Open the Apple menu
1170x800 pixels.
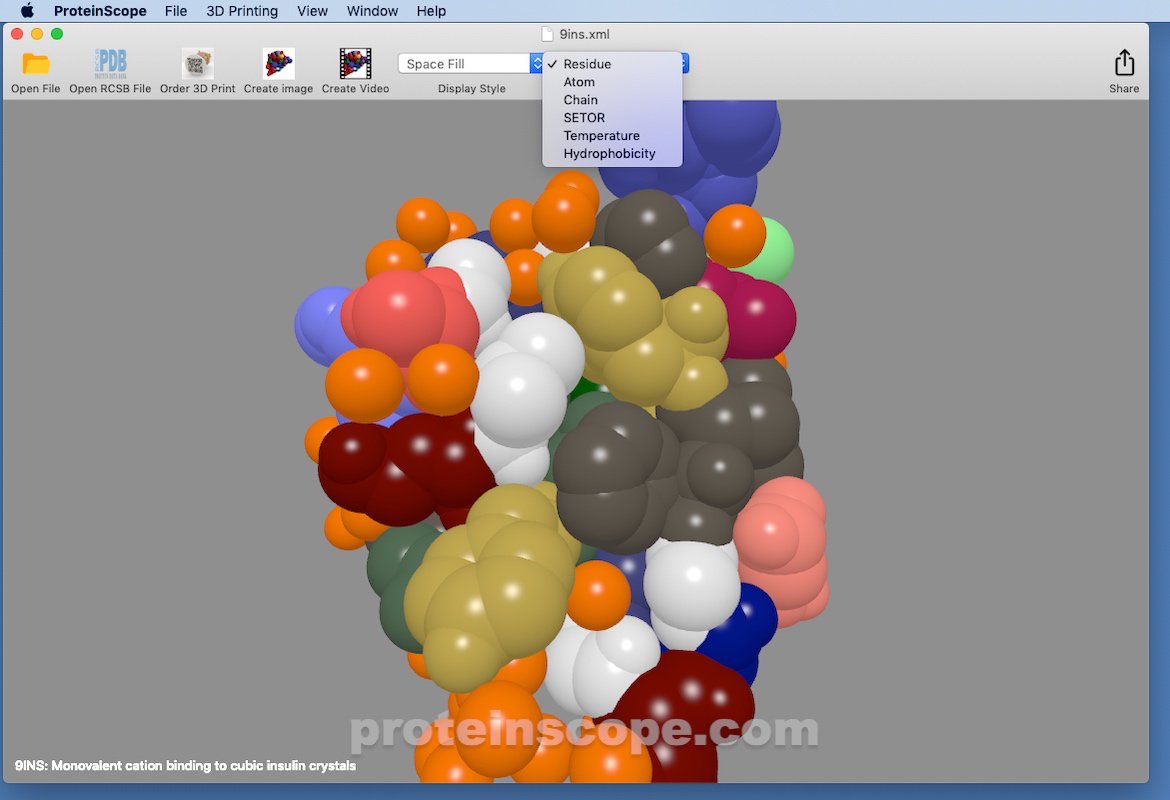[26, 11]
